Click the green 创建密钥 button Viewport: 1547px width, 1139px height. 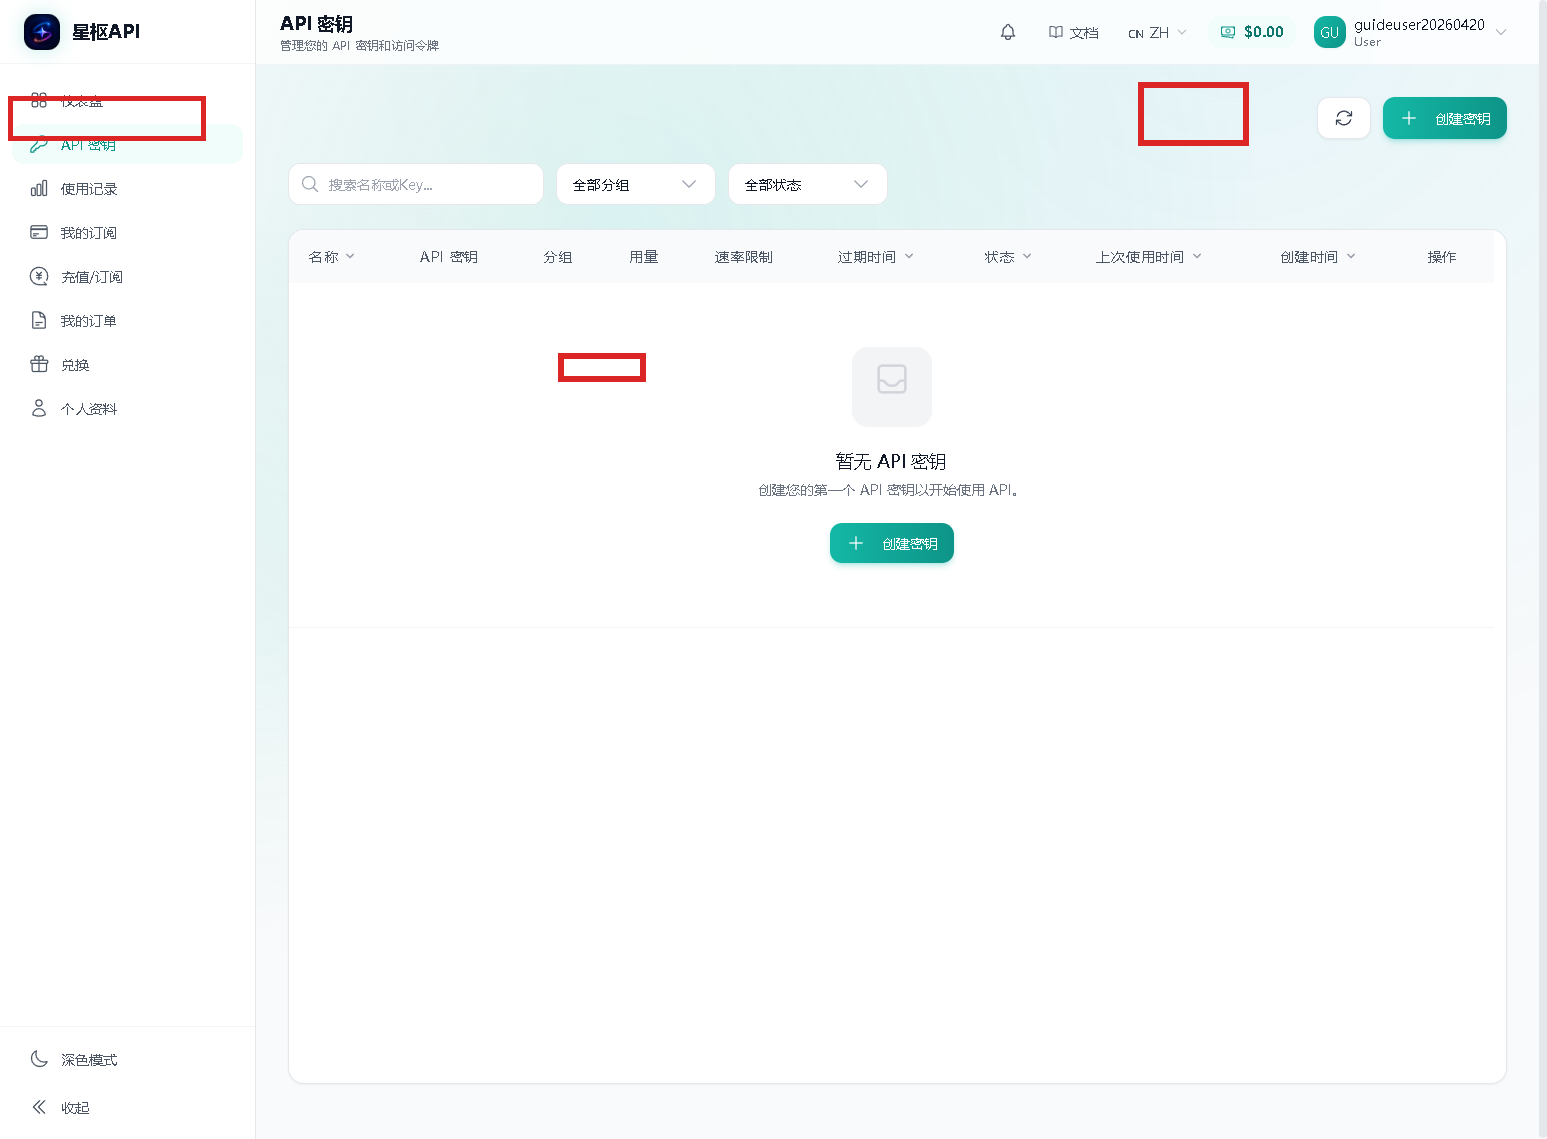coord(1444,118)
